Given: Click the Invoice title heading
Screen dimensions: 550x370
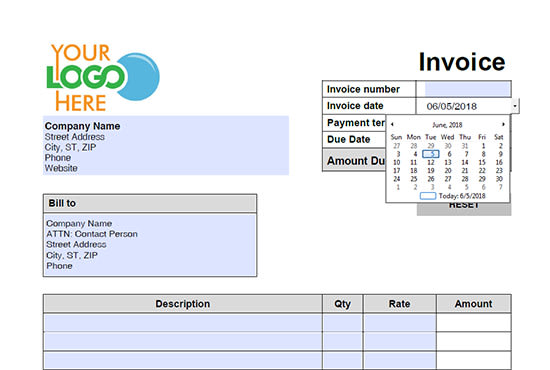Looking at the screenshot, I should (462, 62).
